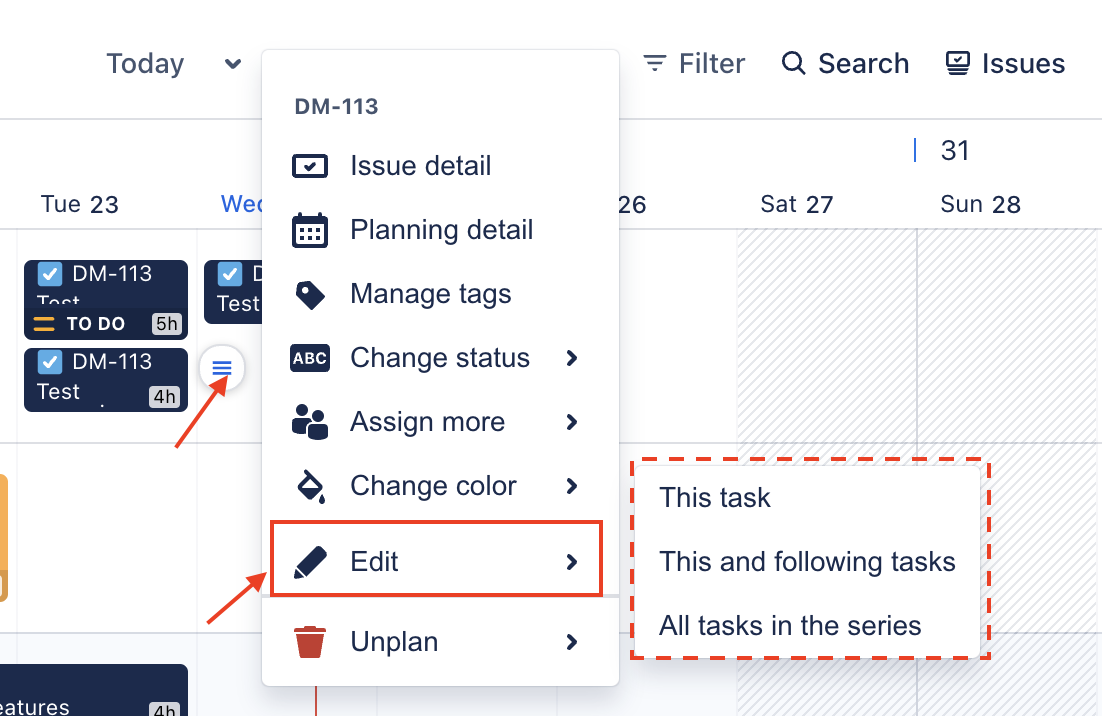1102x716 pixels.
Task: Click the Assign more people icon
Action: click(310, 422)
